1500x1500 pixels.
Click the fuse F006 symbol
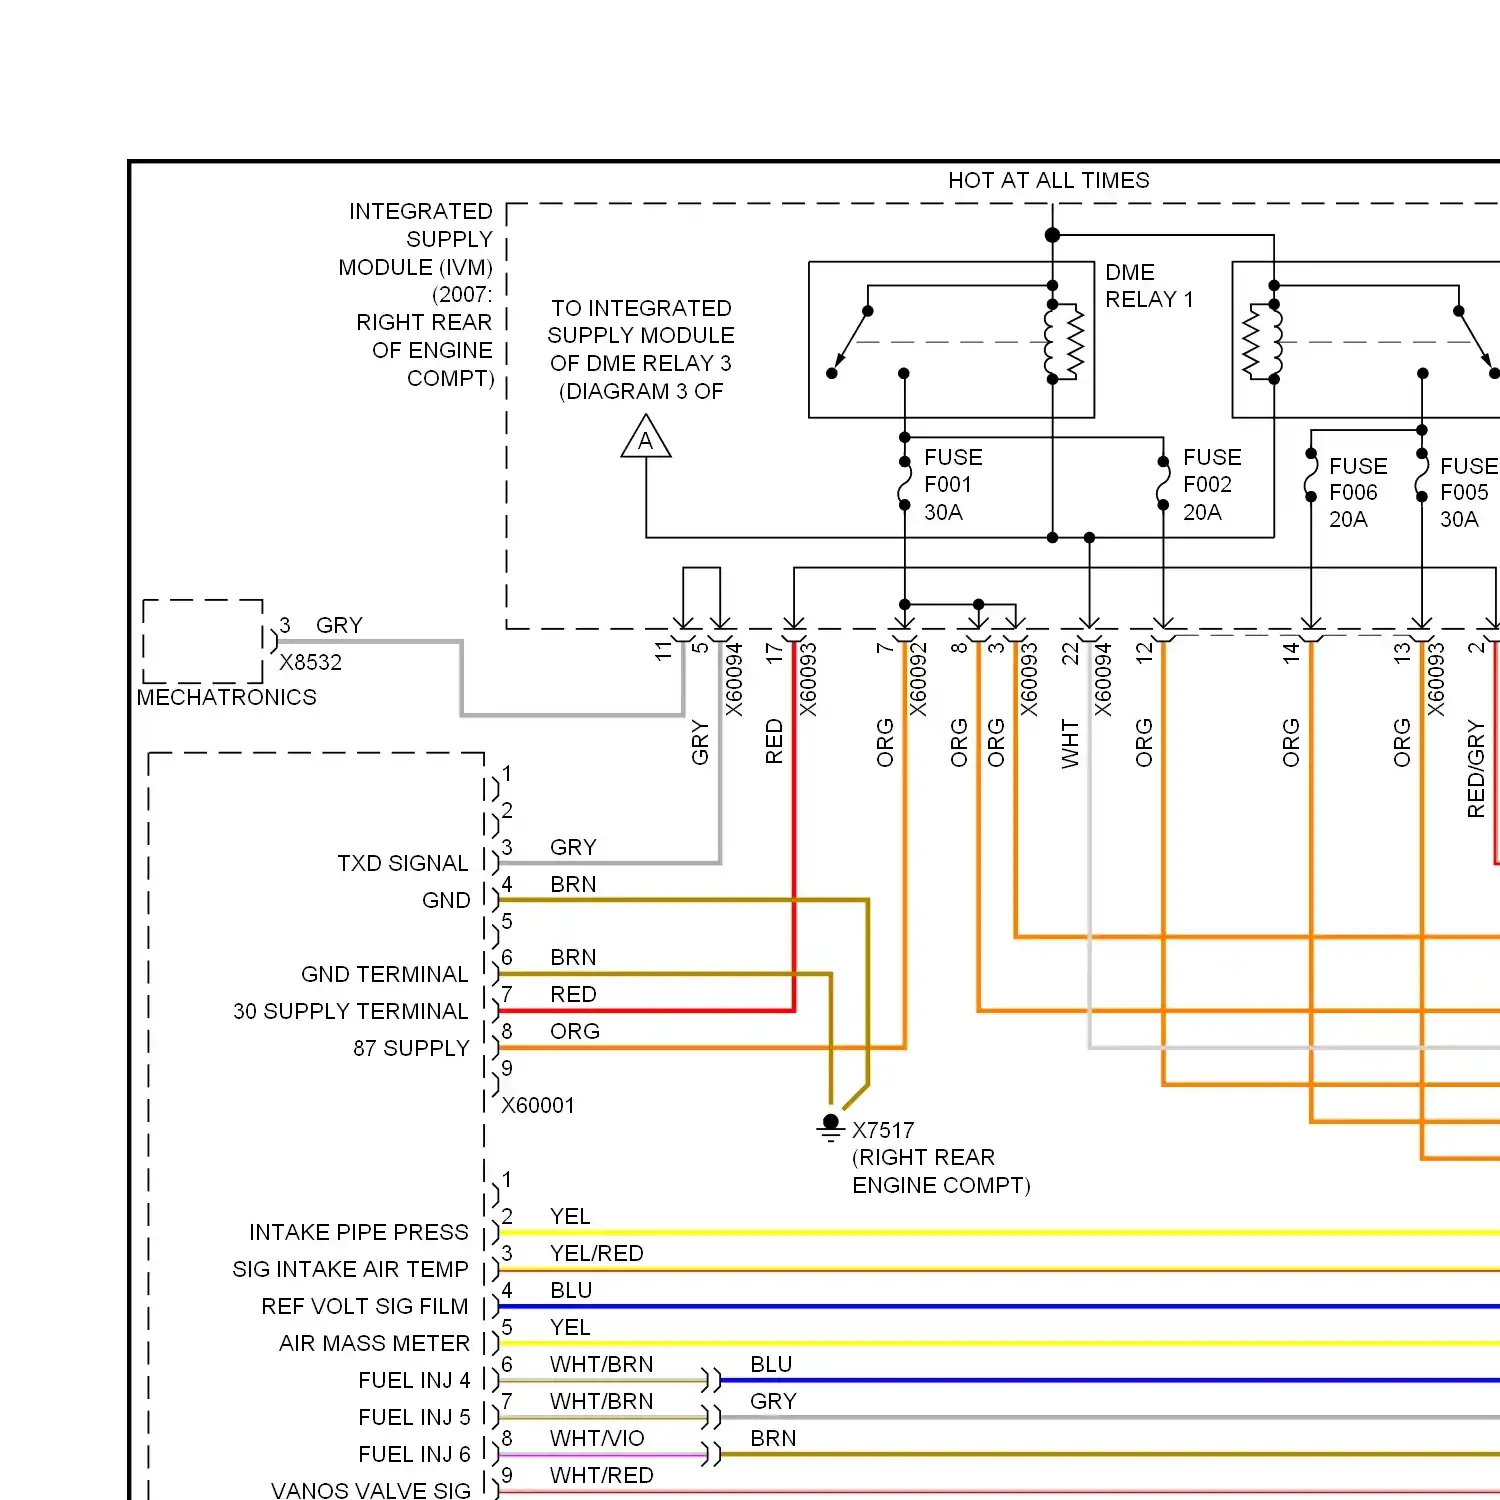pyautogui.click(x=1311, y=475)
